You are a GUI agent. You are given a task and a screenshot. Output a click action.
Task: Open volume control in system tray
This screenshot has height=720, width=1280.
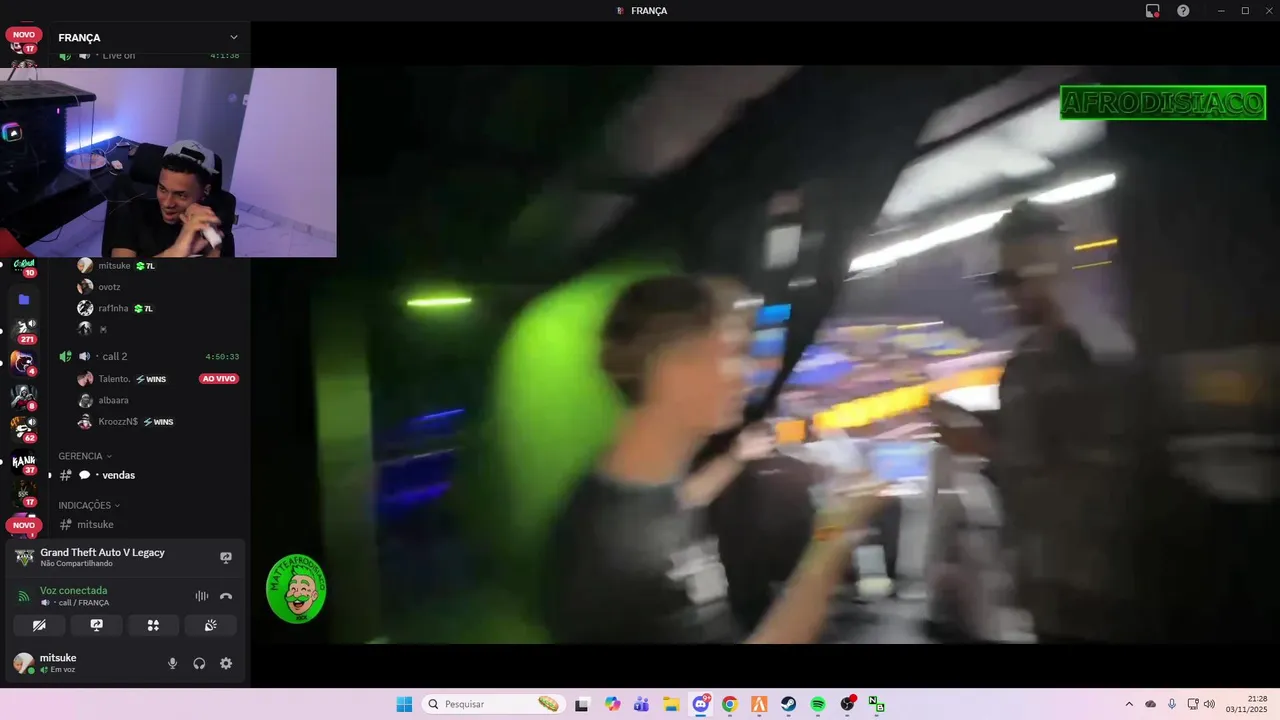(x=1209, y=704)
